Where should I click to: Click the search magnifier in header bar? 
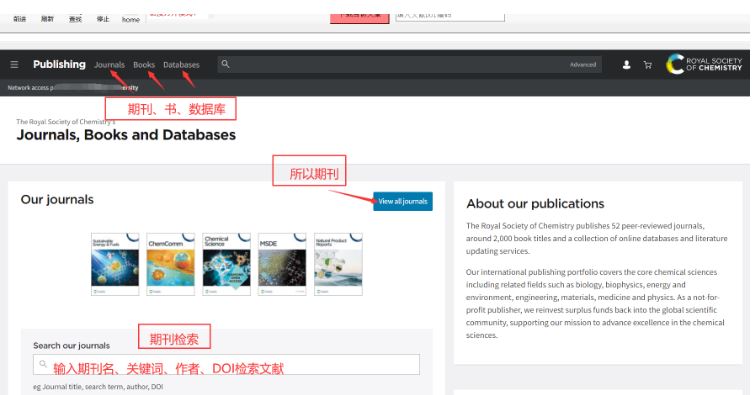tap(225, 64)
